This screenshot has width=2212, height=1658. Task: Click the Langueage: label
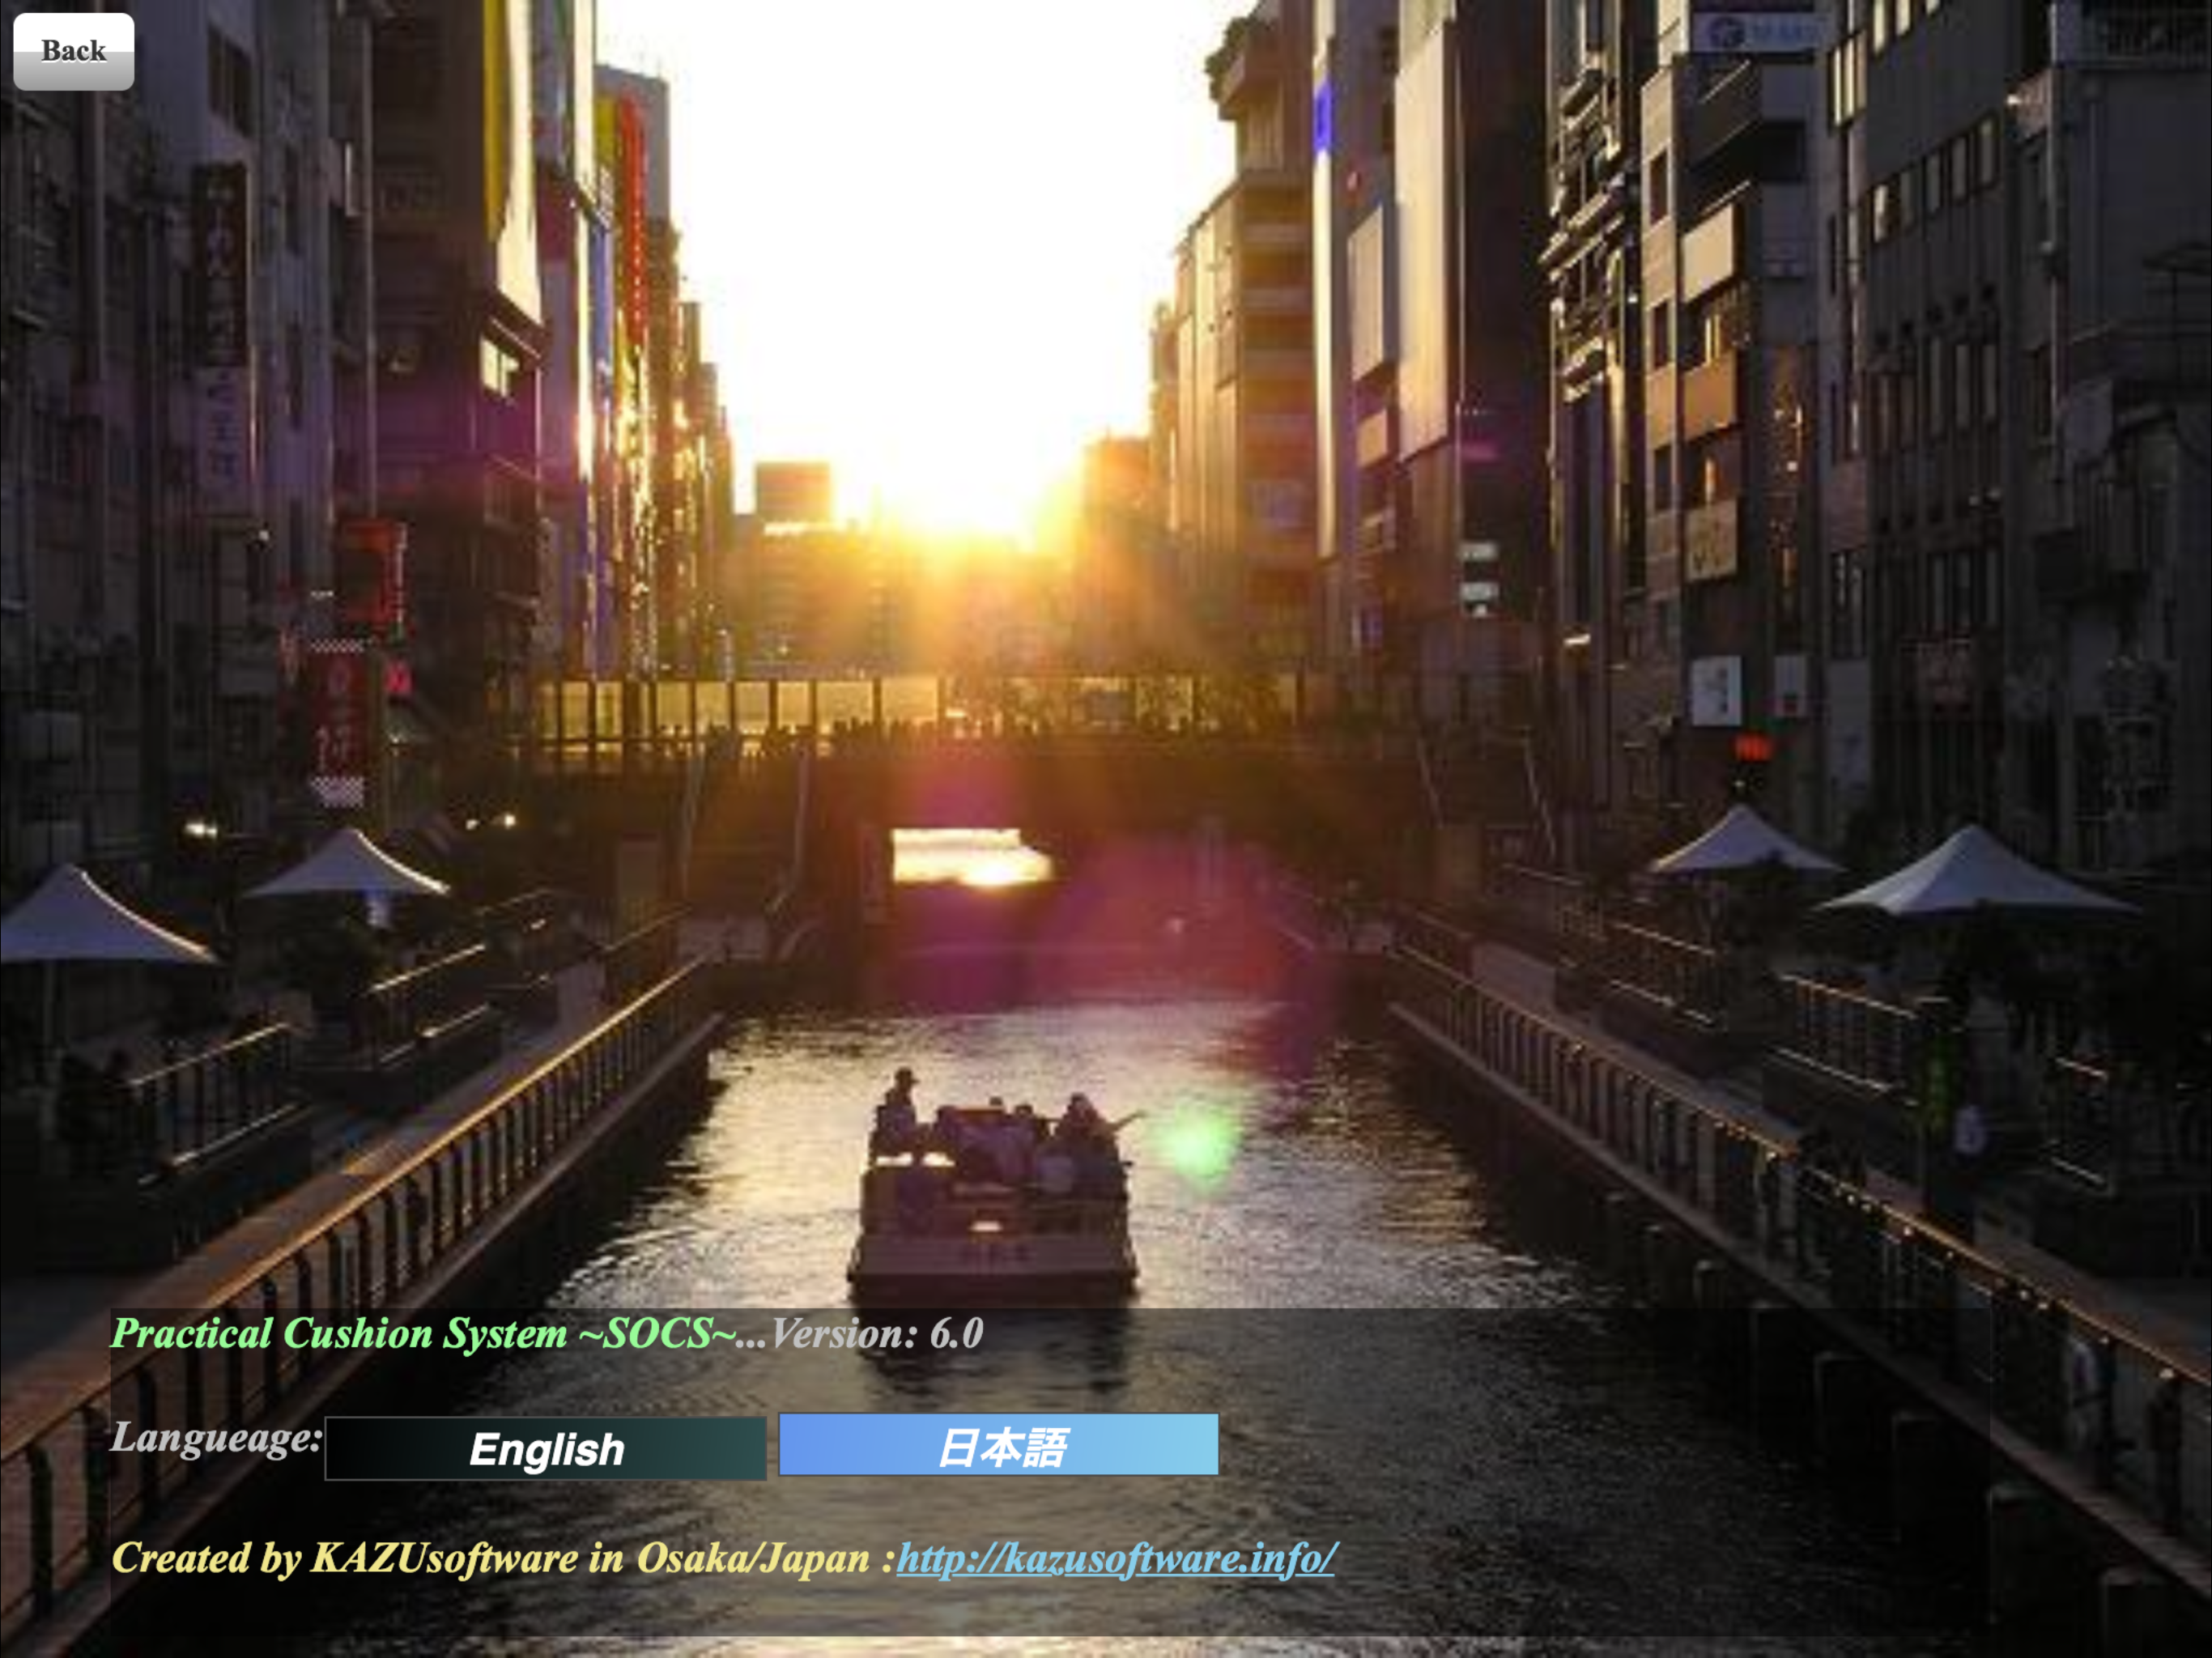pos(216,1438)
